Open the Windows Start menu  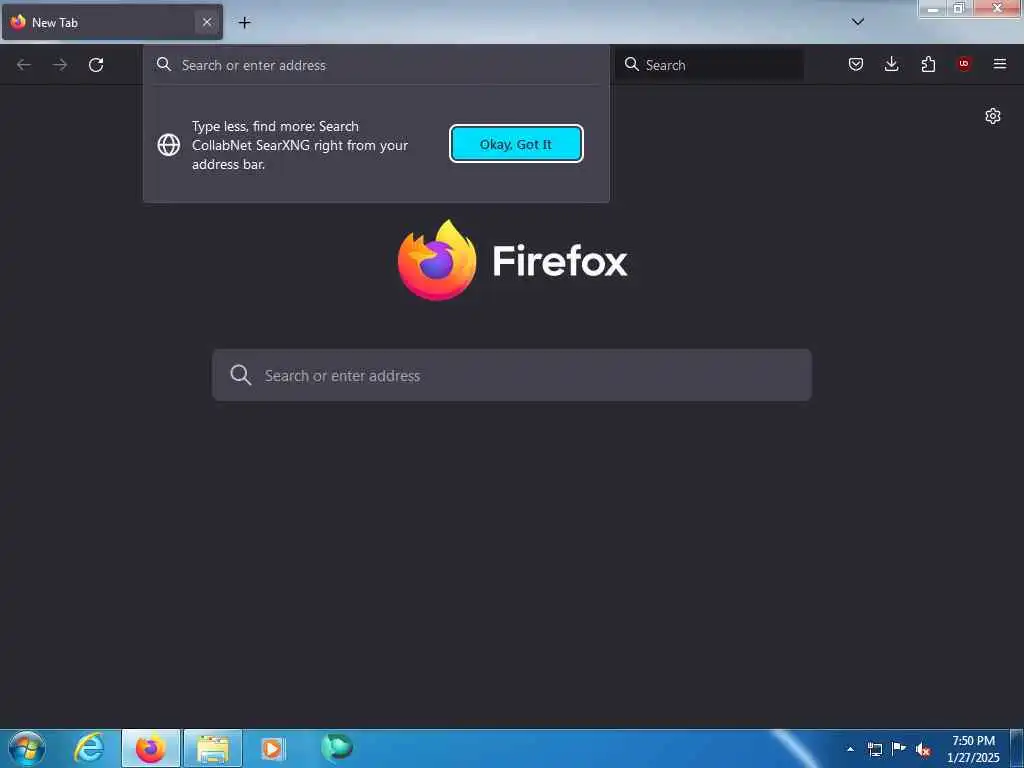[x=27, y=748]
